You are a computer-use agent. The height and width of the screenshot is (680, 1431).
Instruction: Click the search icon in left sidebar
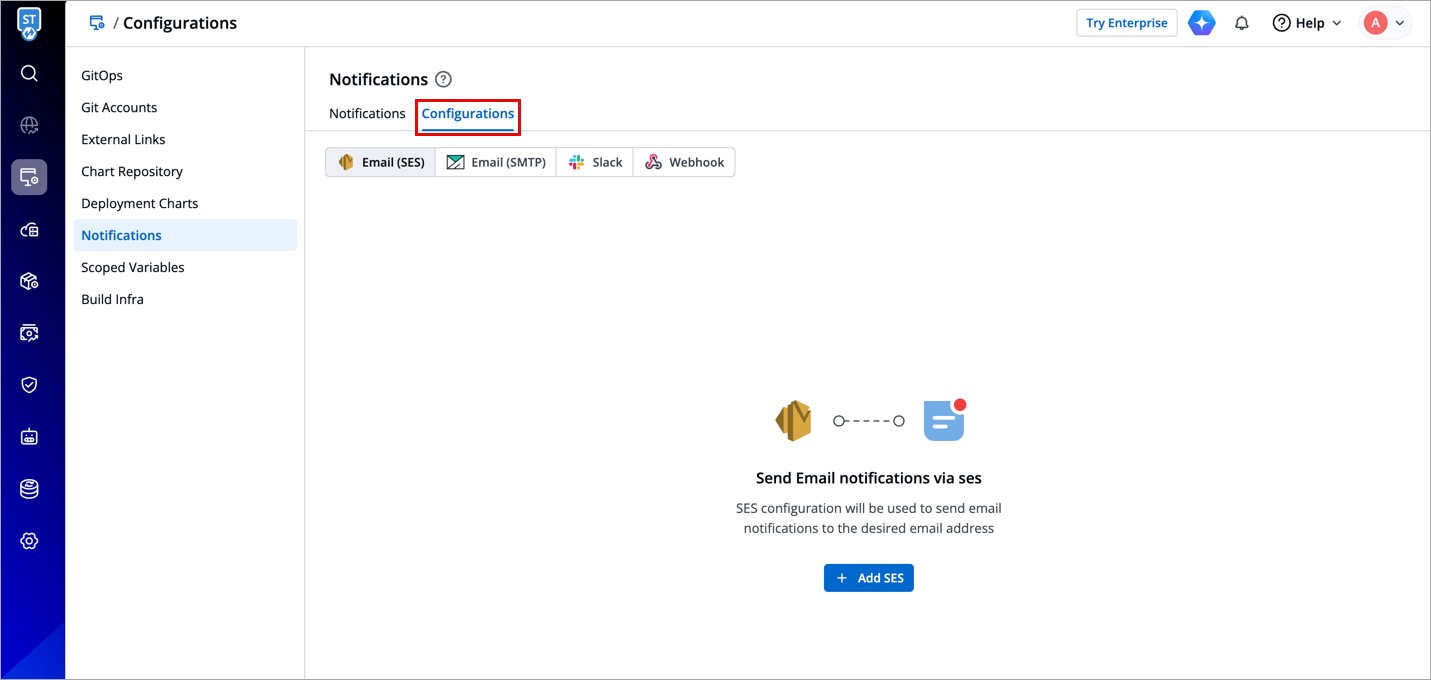tap(29, 73)
